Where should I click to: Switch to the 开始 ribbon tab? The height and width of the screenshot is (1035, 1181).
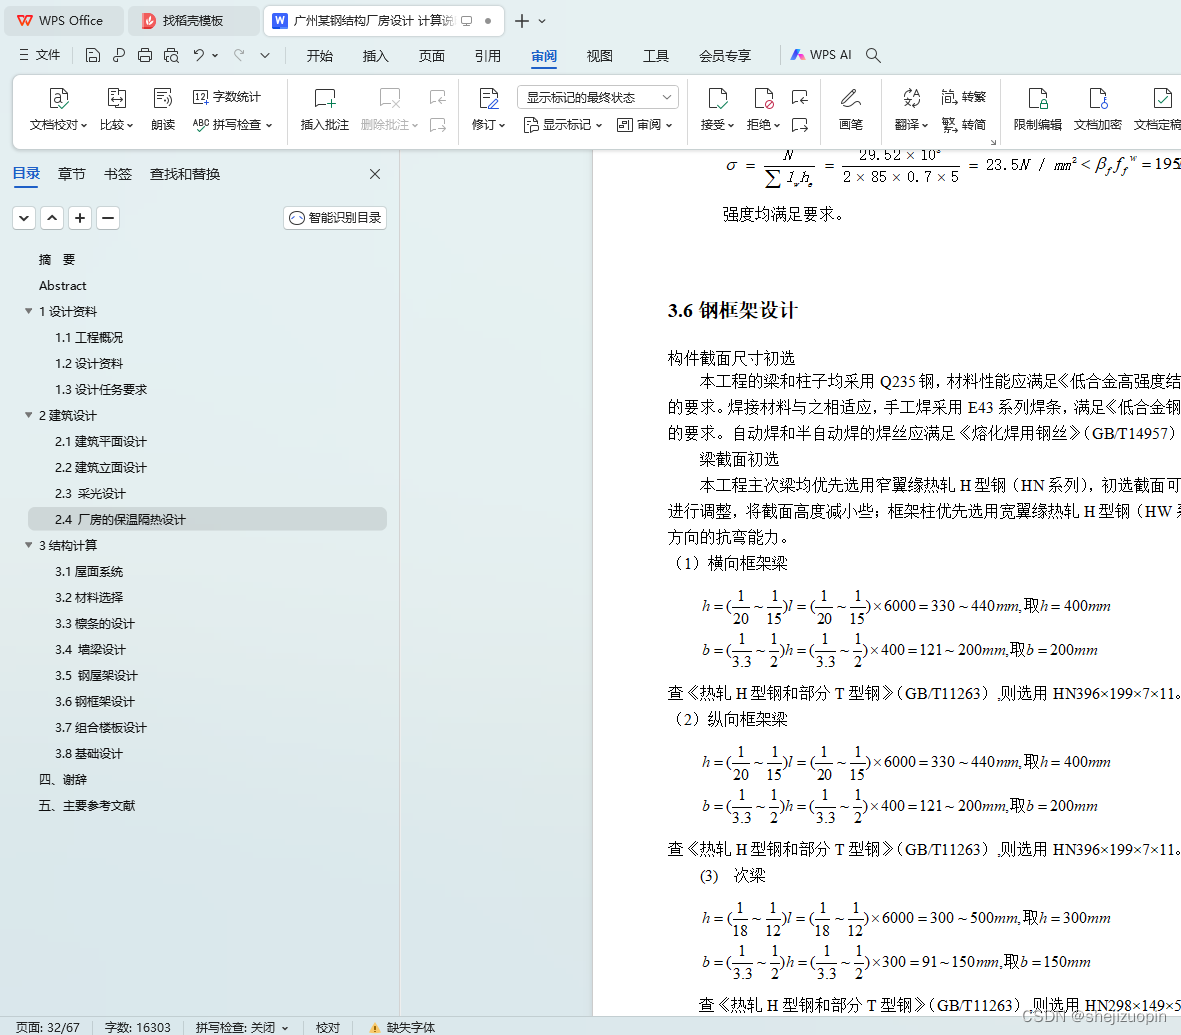[319, 56]
